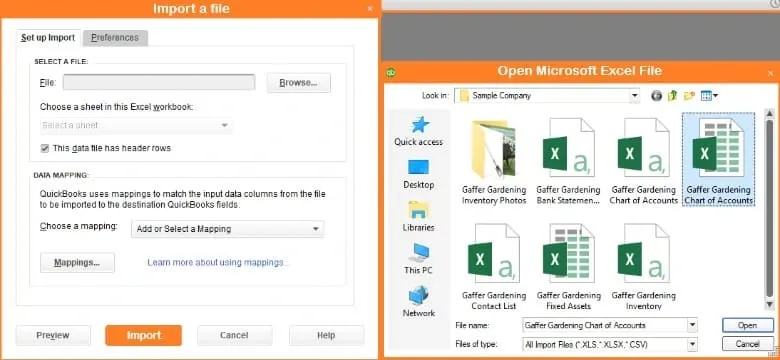Image resolution: width=780 pixels, height=360 pixels.
Task: Switch to the Preferences tab
Action: [x=115, y=38]
